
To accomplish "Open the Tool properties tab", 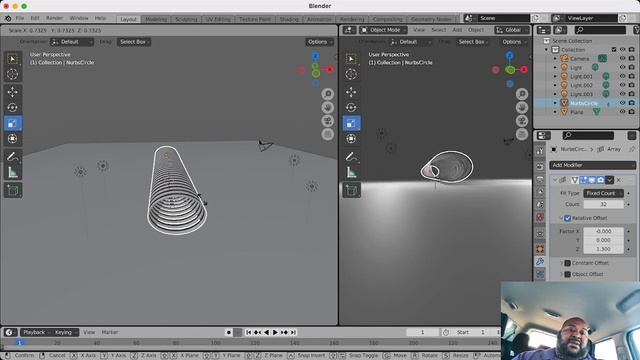I will (x=540, y=151).
